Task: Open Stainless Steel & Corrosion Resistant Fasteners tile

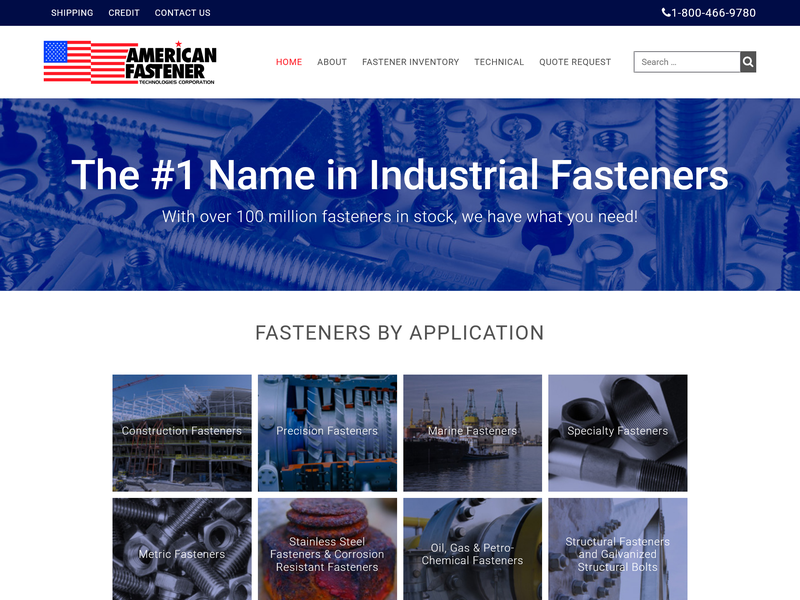Action: [x=327, y=549]
